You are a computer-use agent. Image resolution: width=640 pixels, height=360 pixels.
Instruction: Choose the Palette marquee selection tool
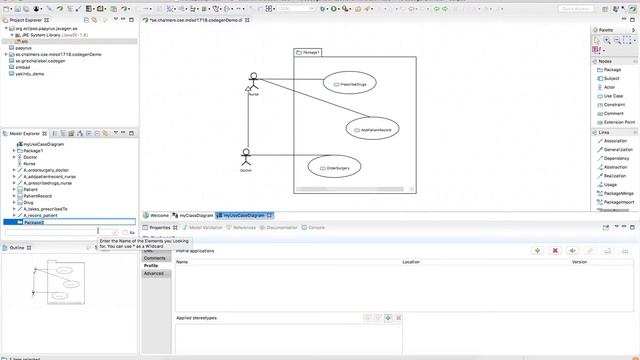(627, 40)
